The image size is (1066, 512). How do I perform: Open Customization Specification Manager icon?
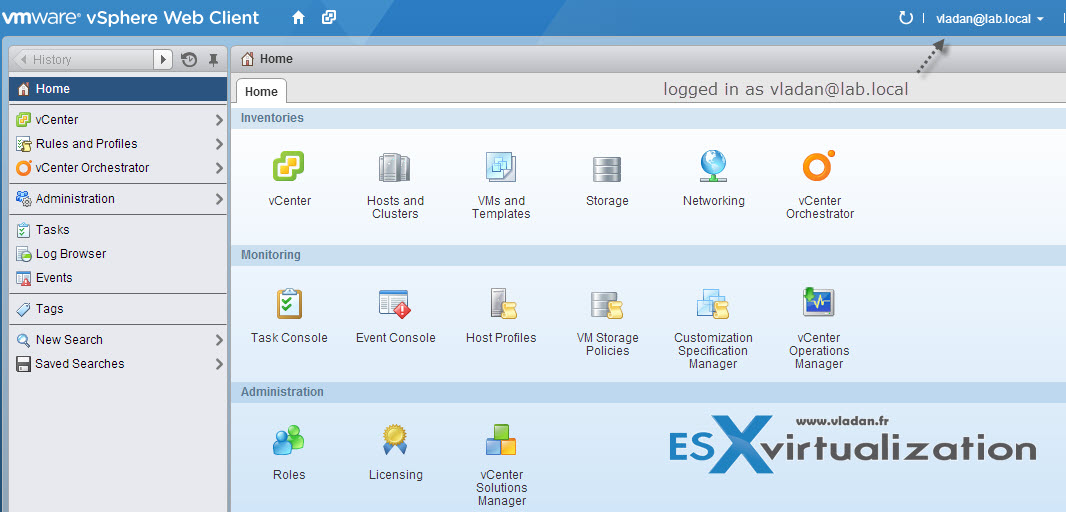point(712,304)
